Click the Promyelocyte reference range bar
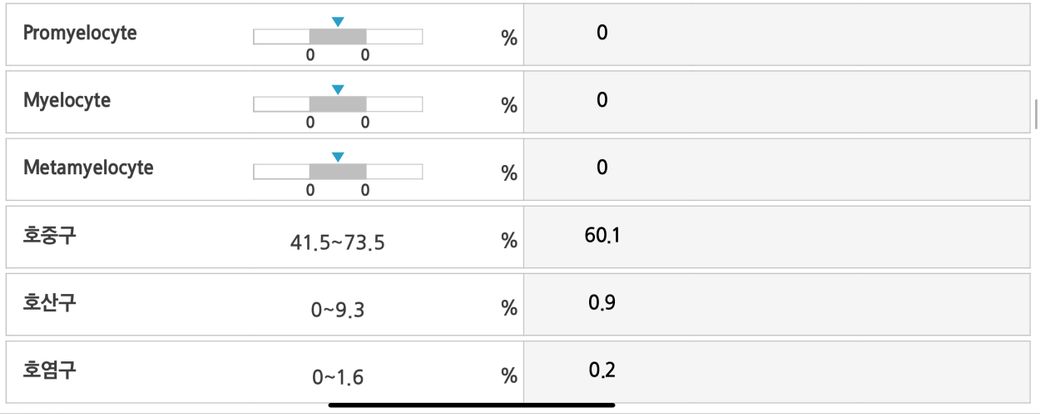This screenshot has width=1040, height=414. 338,37
